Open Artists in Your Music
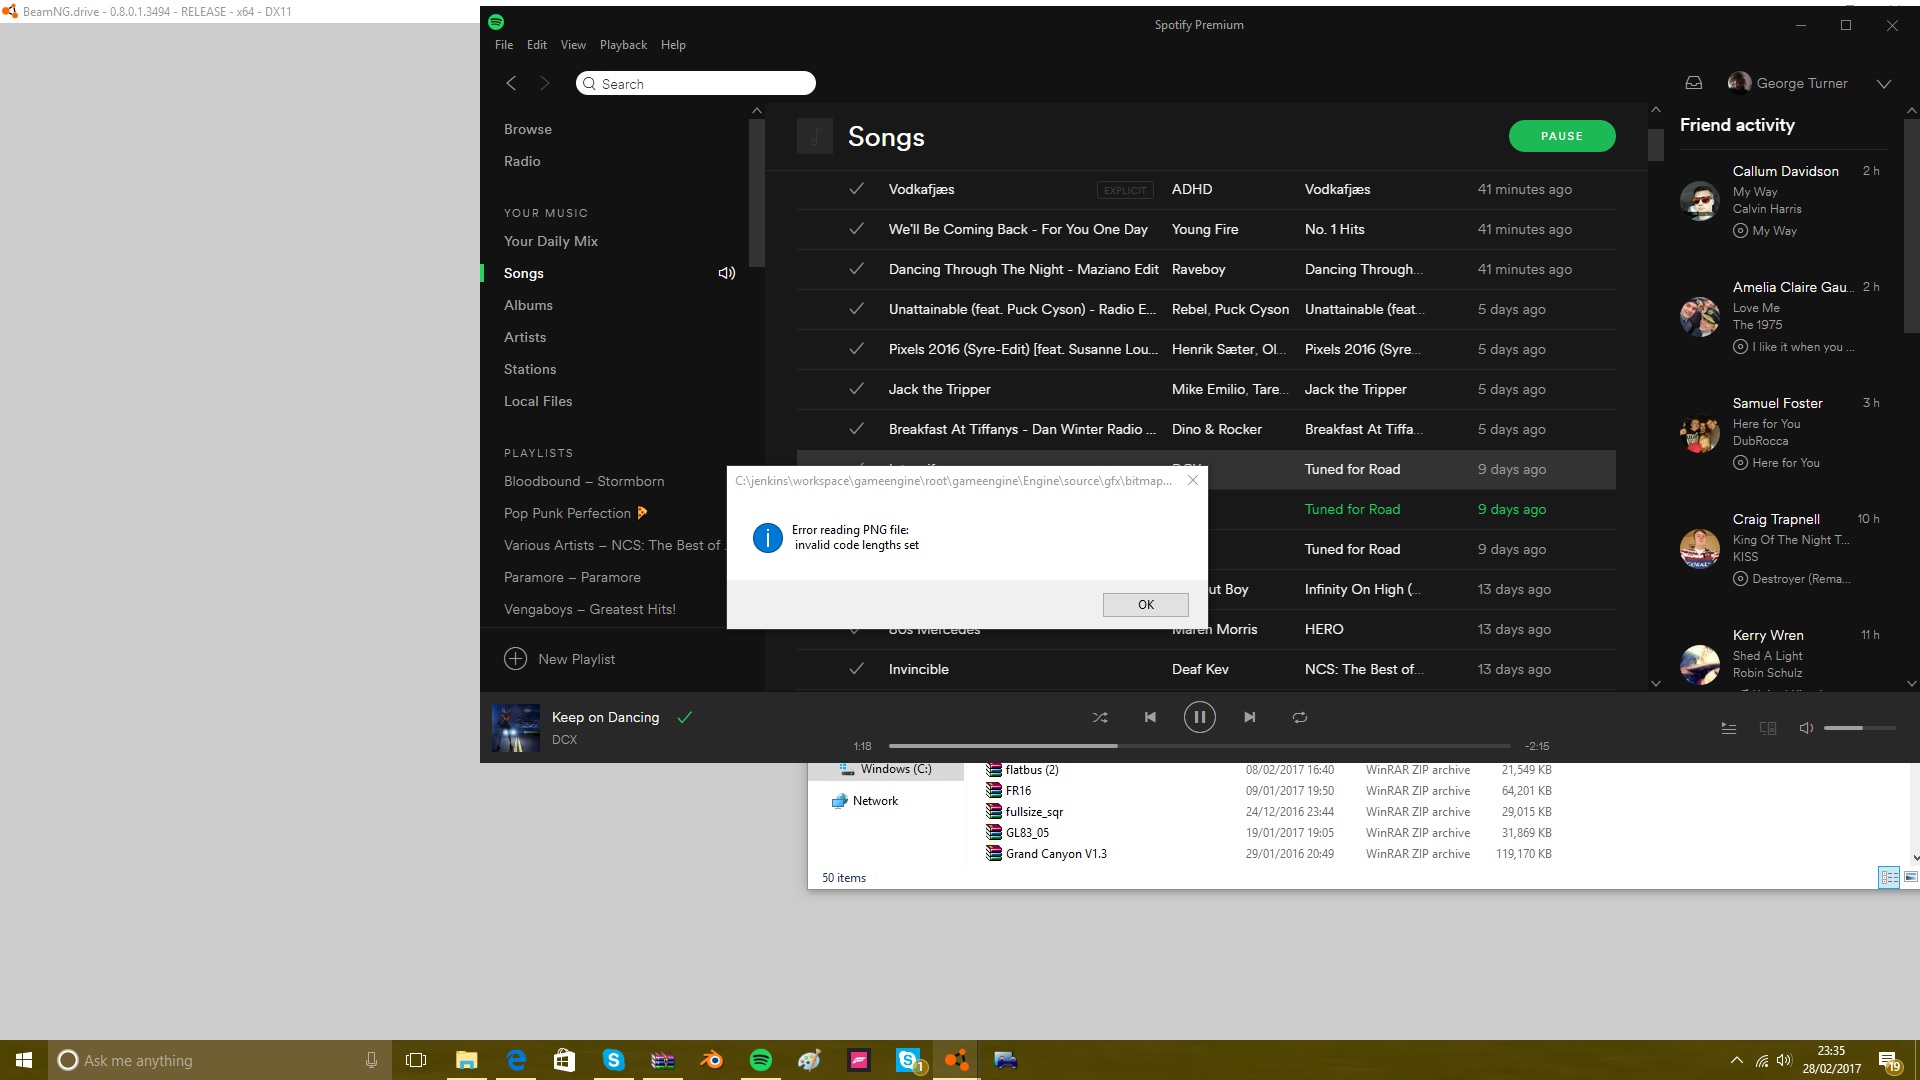Image resolution: width=1920 pixels, height=1080 pixels. click(525, 337)
